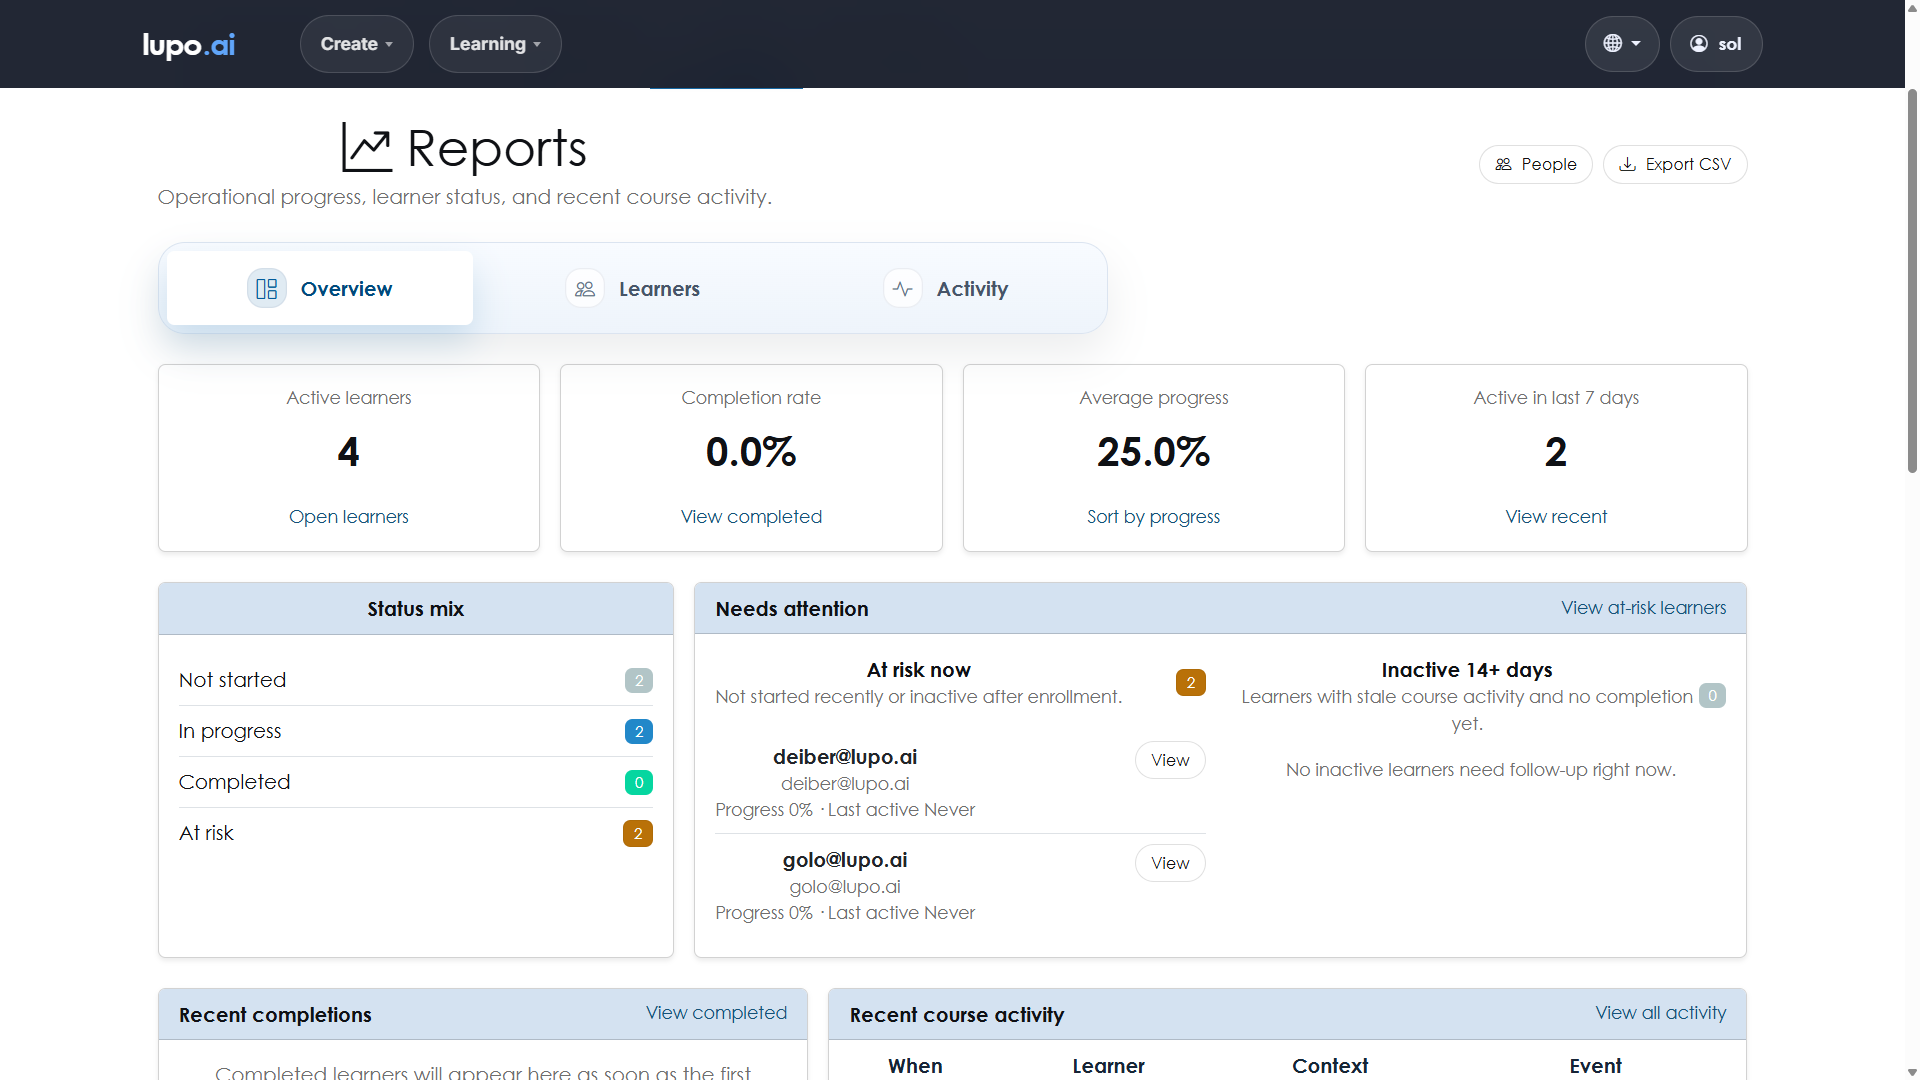Click the In progress count badge

pos(639,732)
